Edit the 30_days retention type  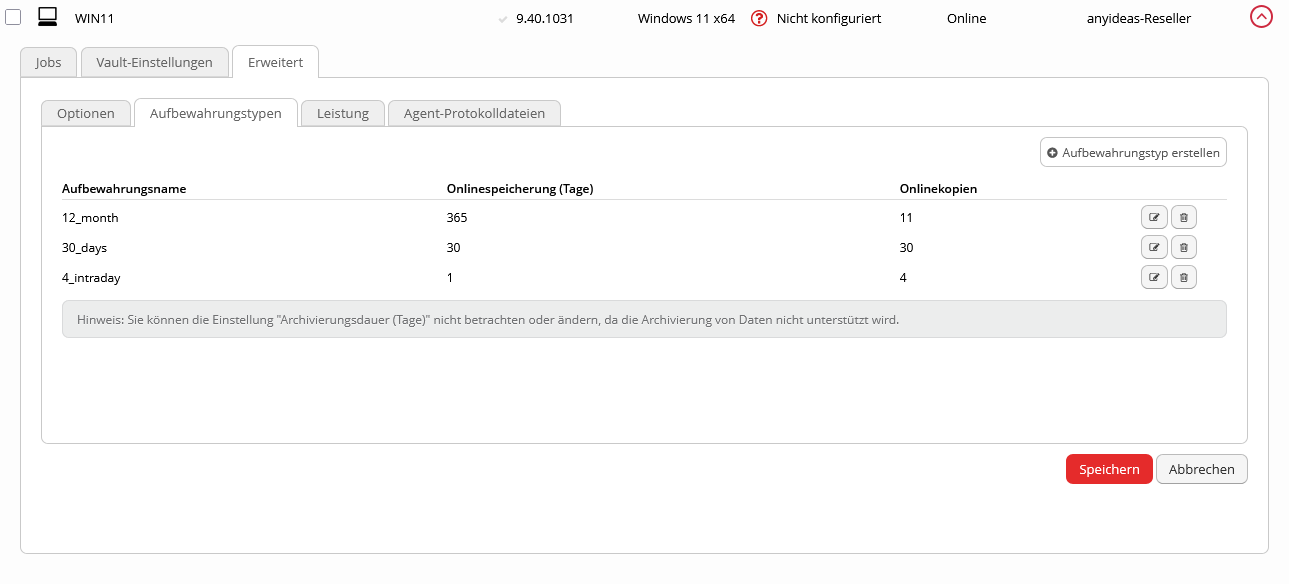pyautogui.click(x=1154, y=248)
